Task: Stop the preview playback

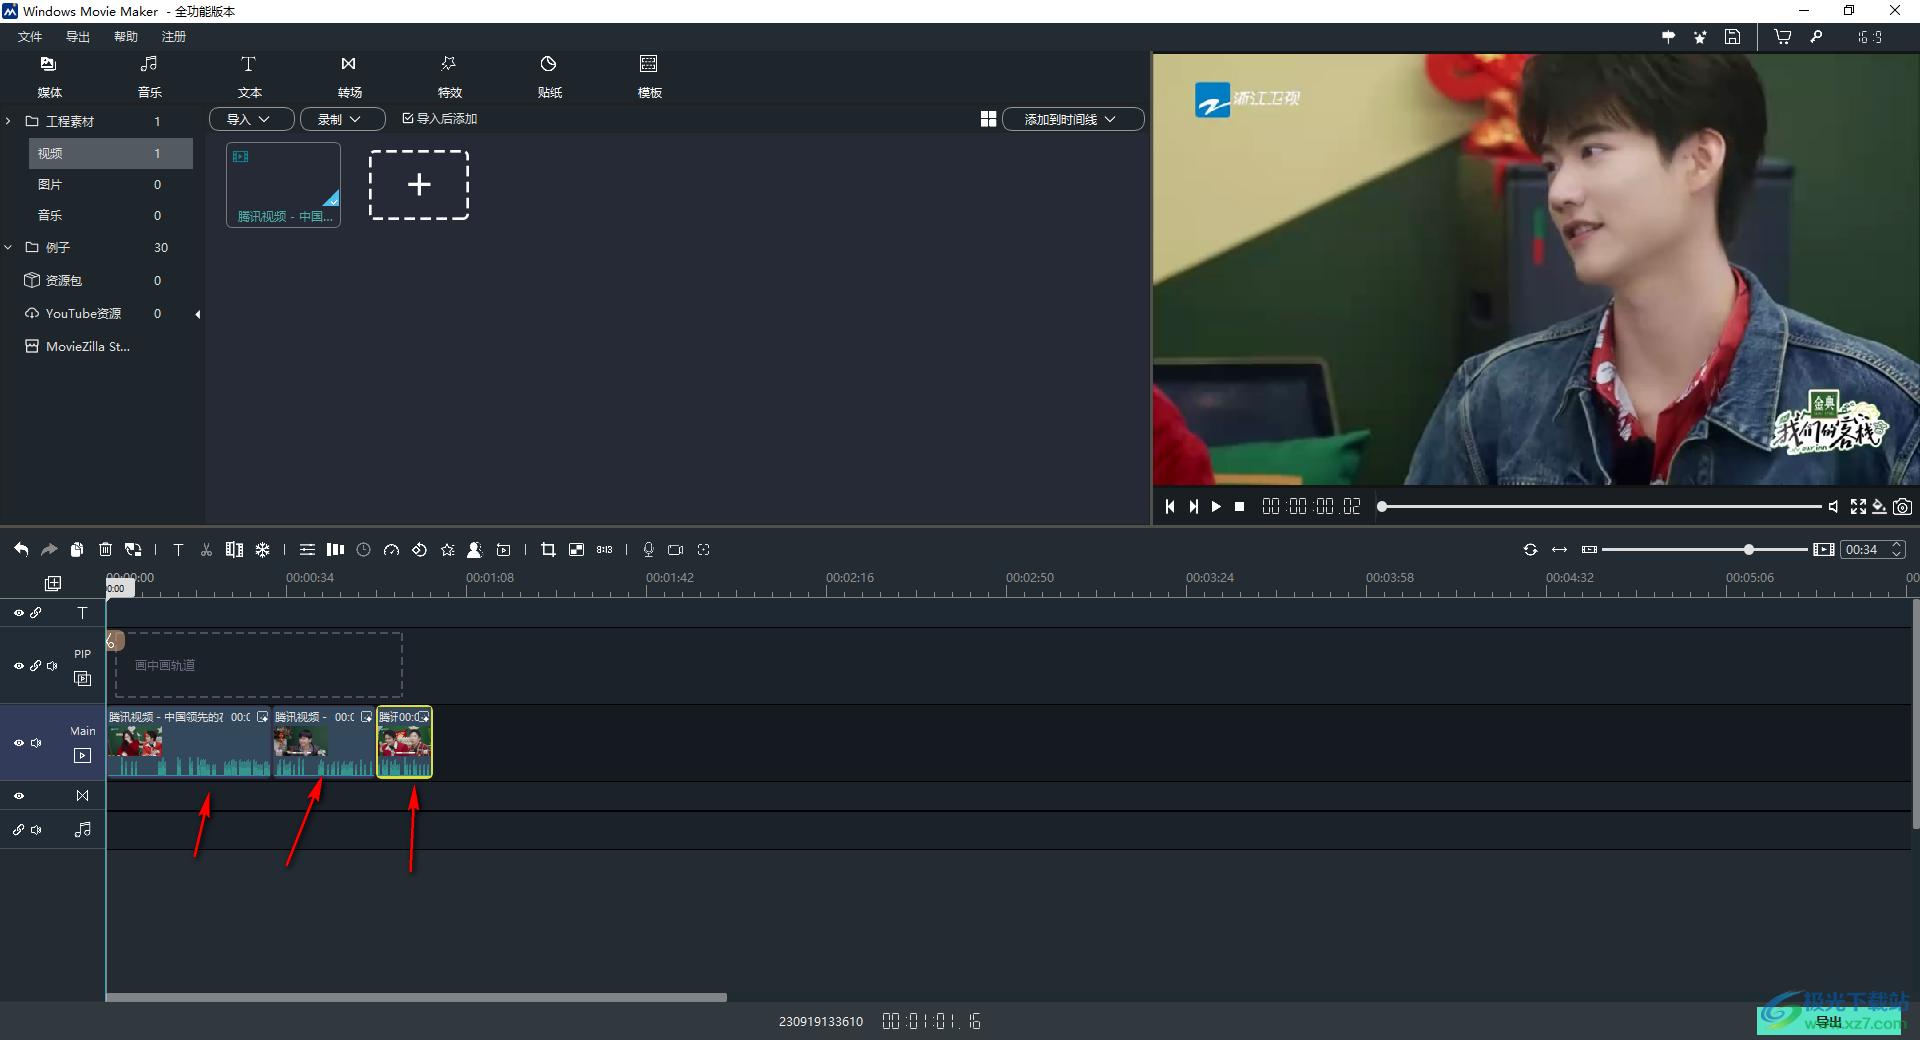Action: click(x=1240, y=507)
